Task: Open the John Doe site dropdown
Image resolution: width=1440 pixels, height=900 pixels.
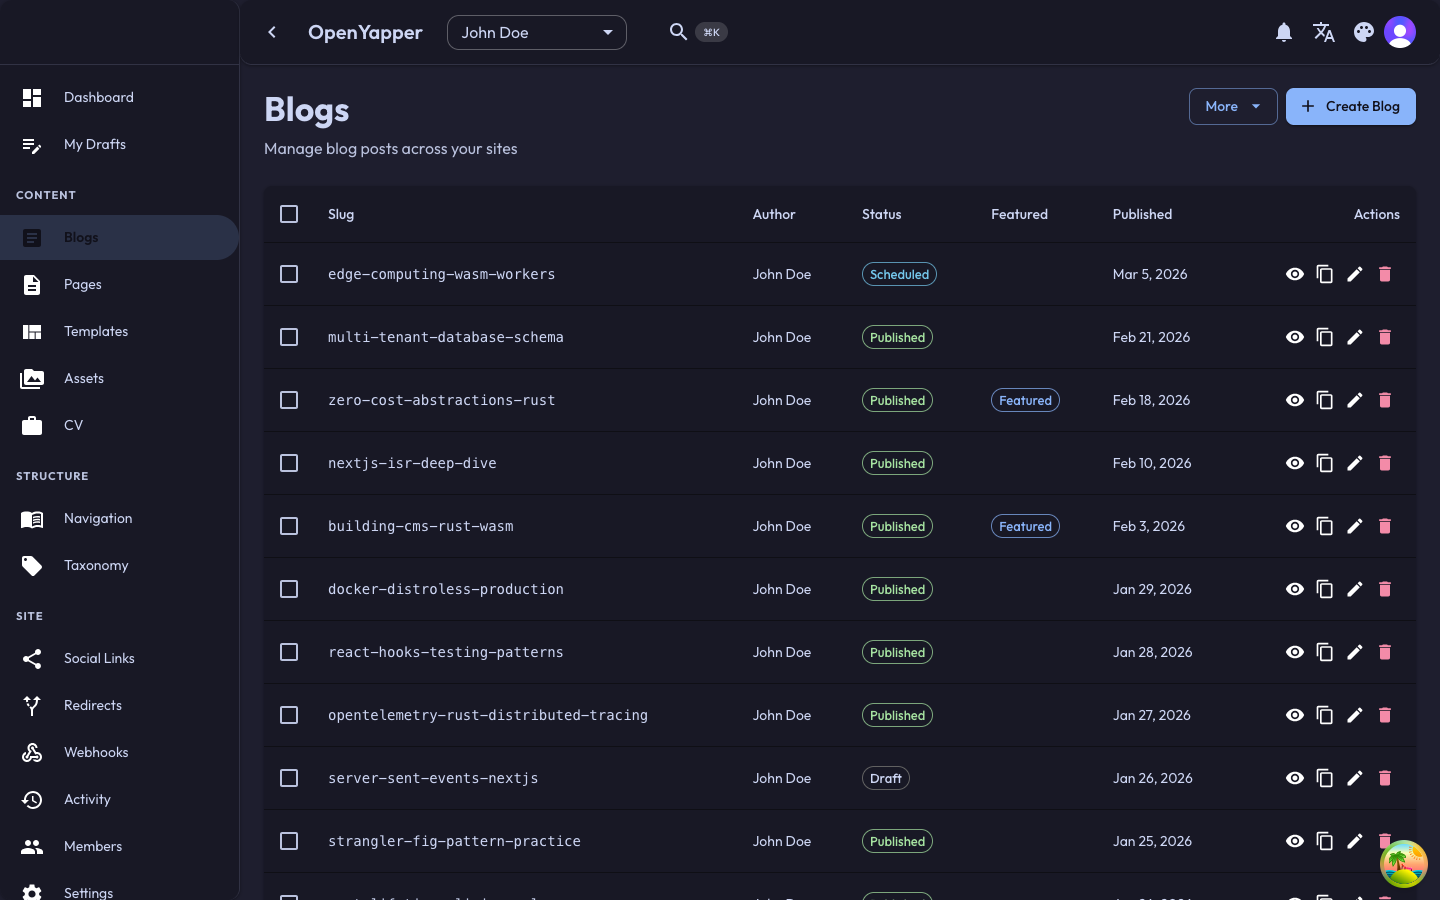Action: 537,32
